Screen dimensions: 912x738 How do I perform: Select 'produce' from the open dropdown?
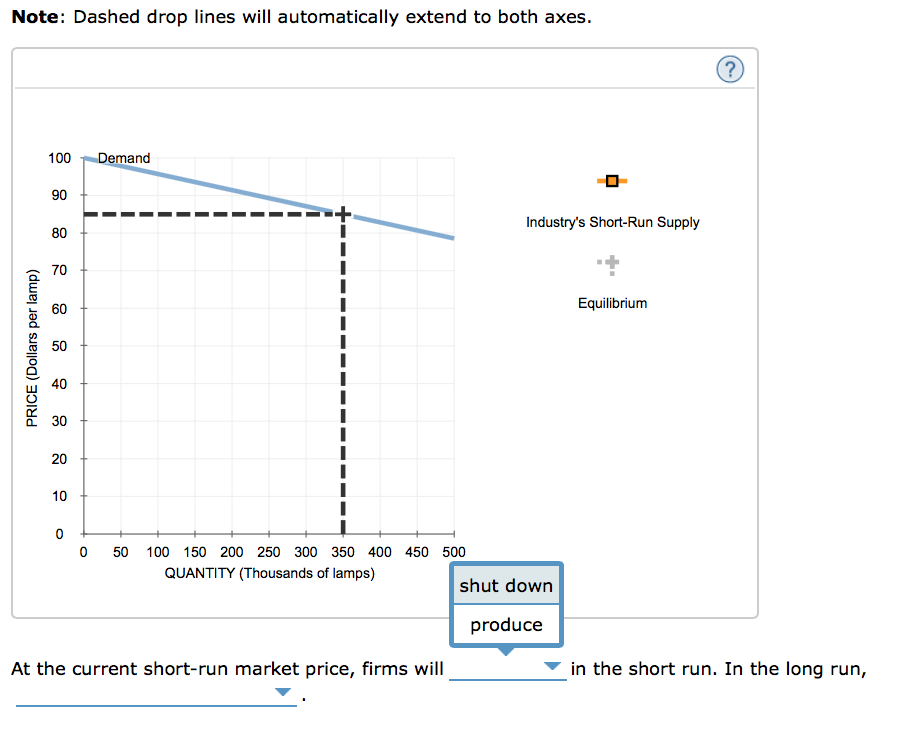pos(506,624)
